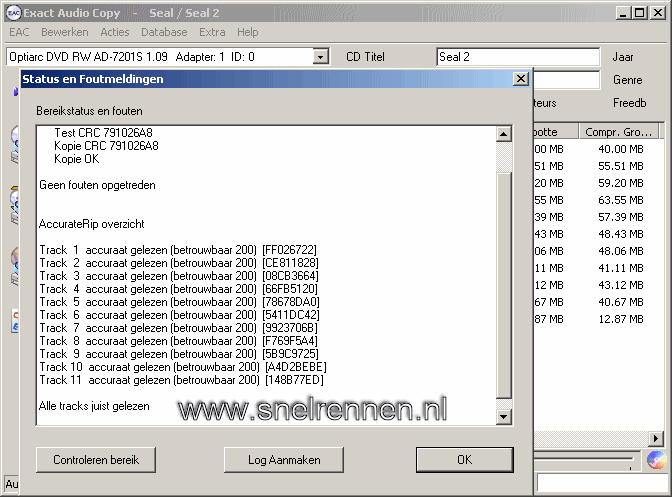Select Track 1 accuraat gelezen line
Viewport: 672px width, 497px height.
pos(178,250)
